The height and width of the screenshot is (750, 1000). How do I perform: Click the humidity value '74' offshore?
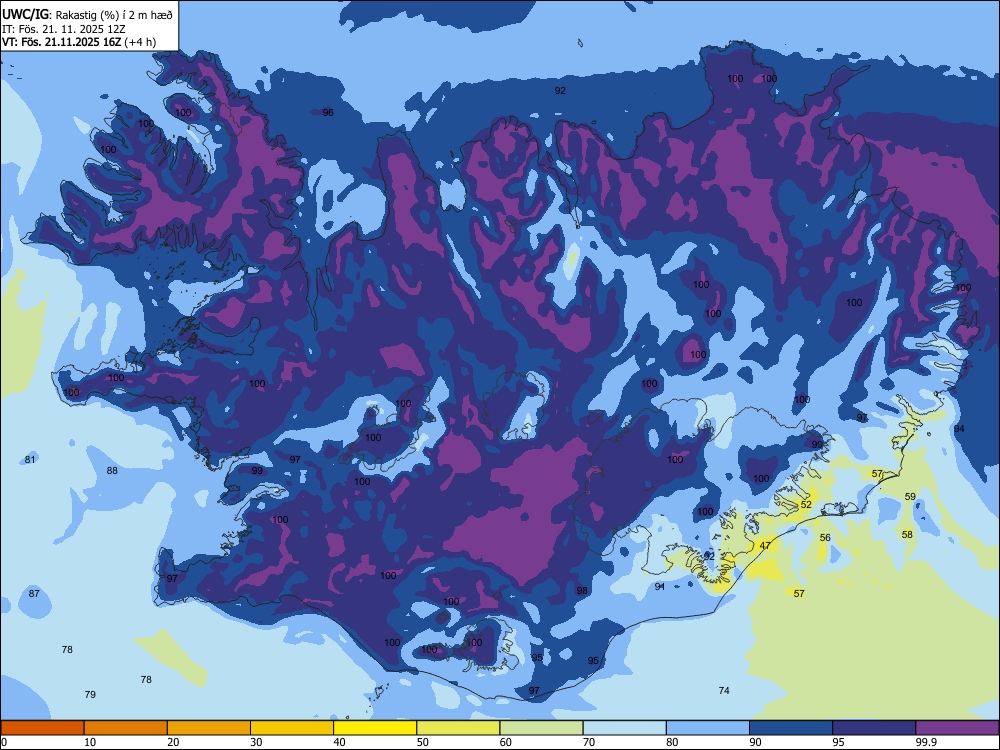click(724, 691)
